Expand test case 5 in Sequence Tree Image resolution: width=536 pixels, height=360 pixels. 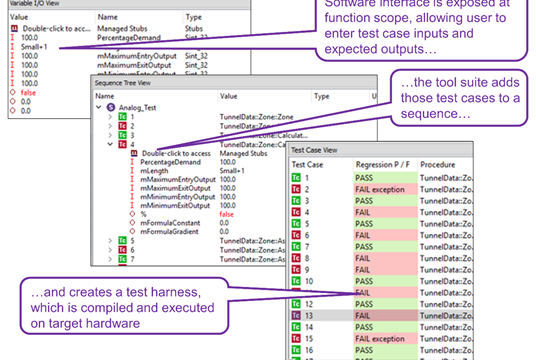click(x=110, y=241)
